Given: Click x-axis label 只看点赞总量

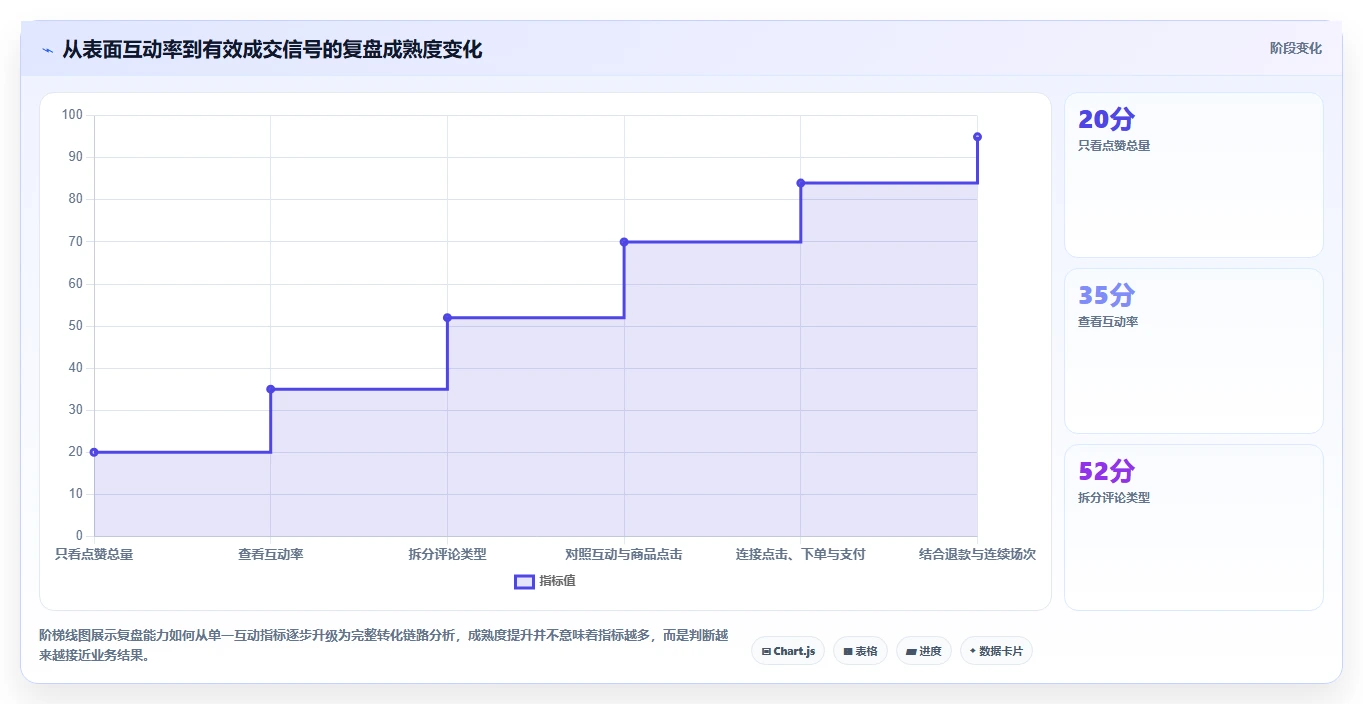Looking at the screenshot, I should tap(94, 554).
